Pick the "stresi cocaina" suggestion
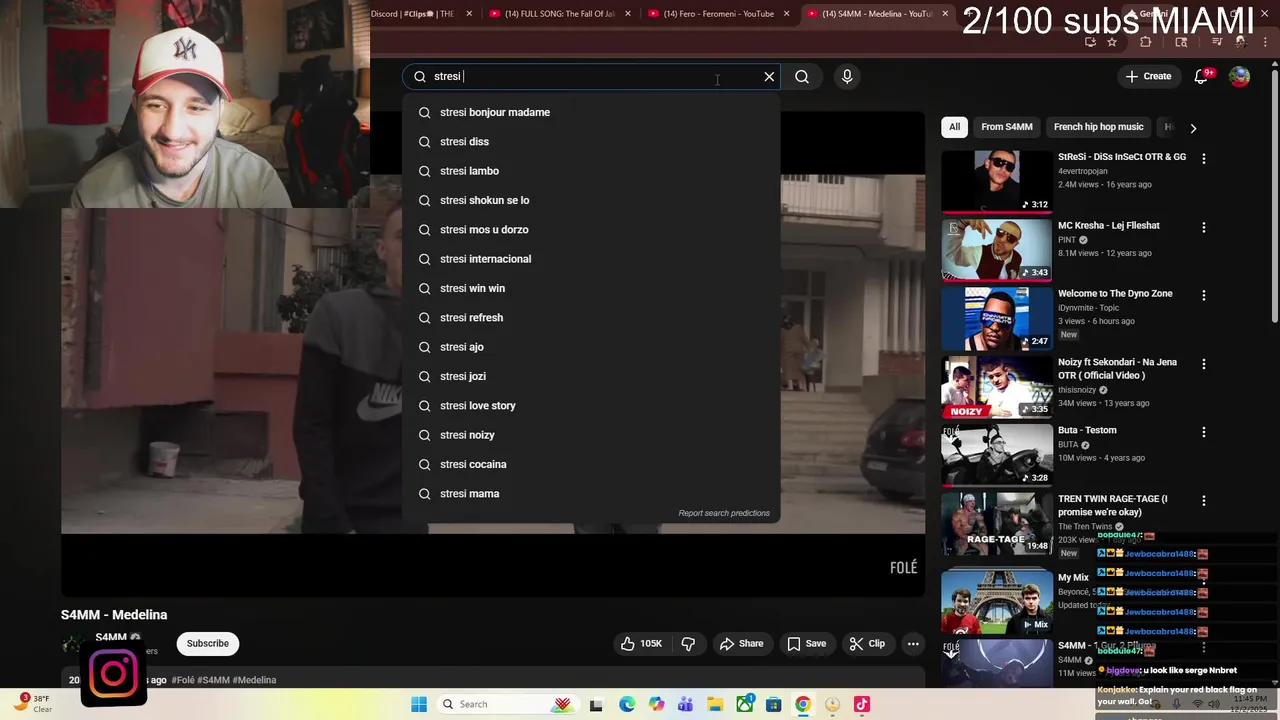The width and height of the screenshot is (1280, 720). click(x=591, y=464)
